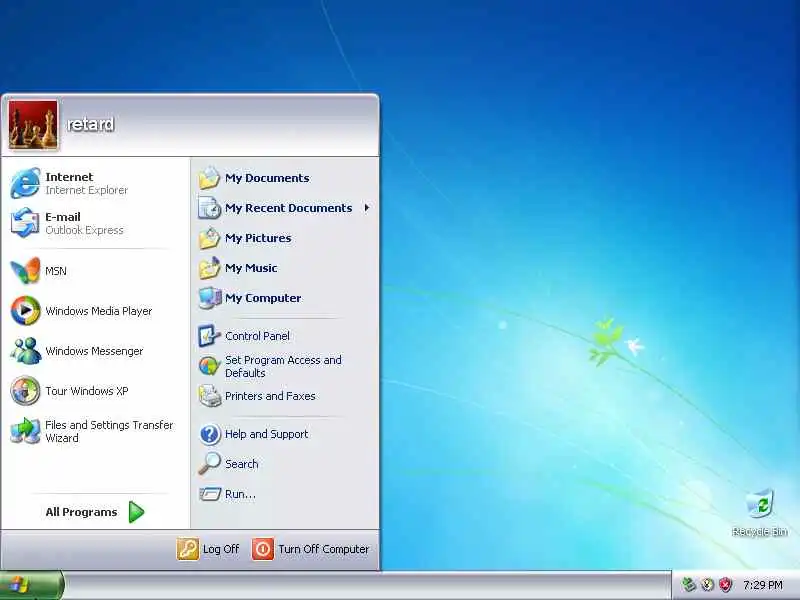Launch the Tour Windows XP icon
The width and height of the screenshot is (800, 600).
click(x=25, y=390)
